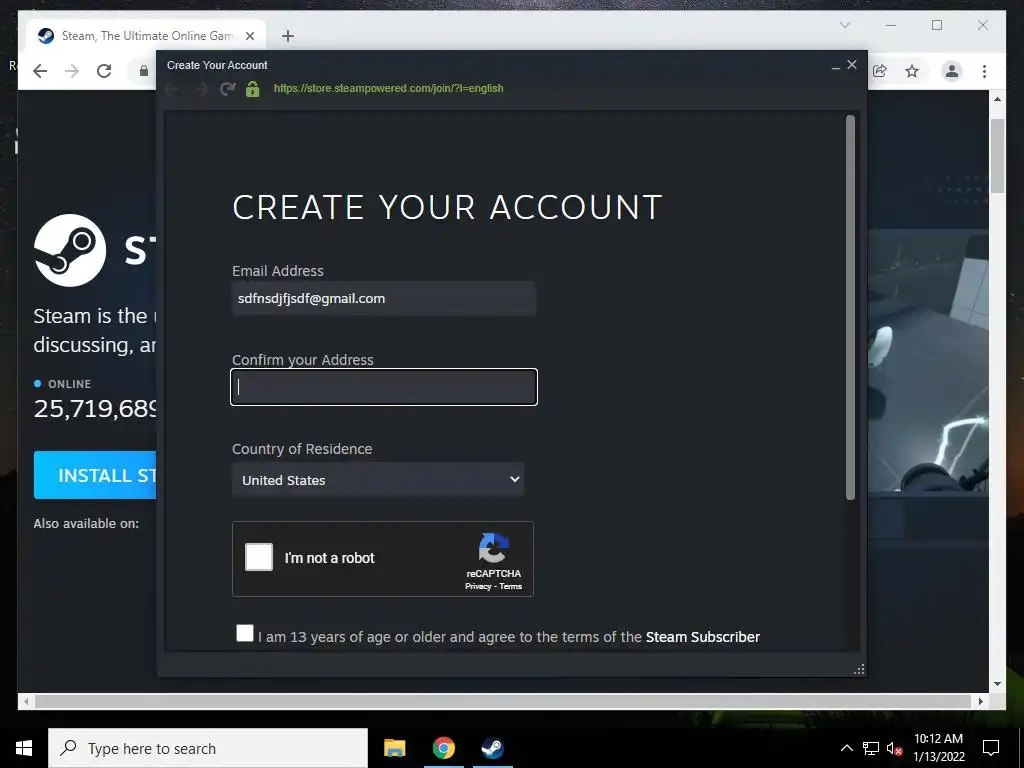The image size is (1024, 768).
Task: Check the I'm not a robot box
Action: pyautogui.click(x=259, y=557)
